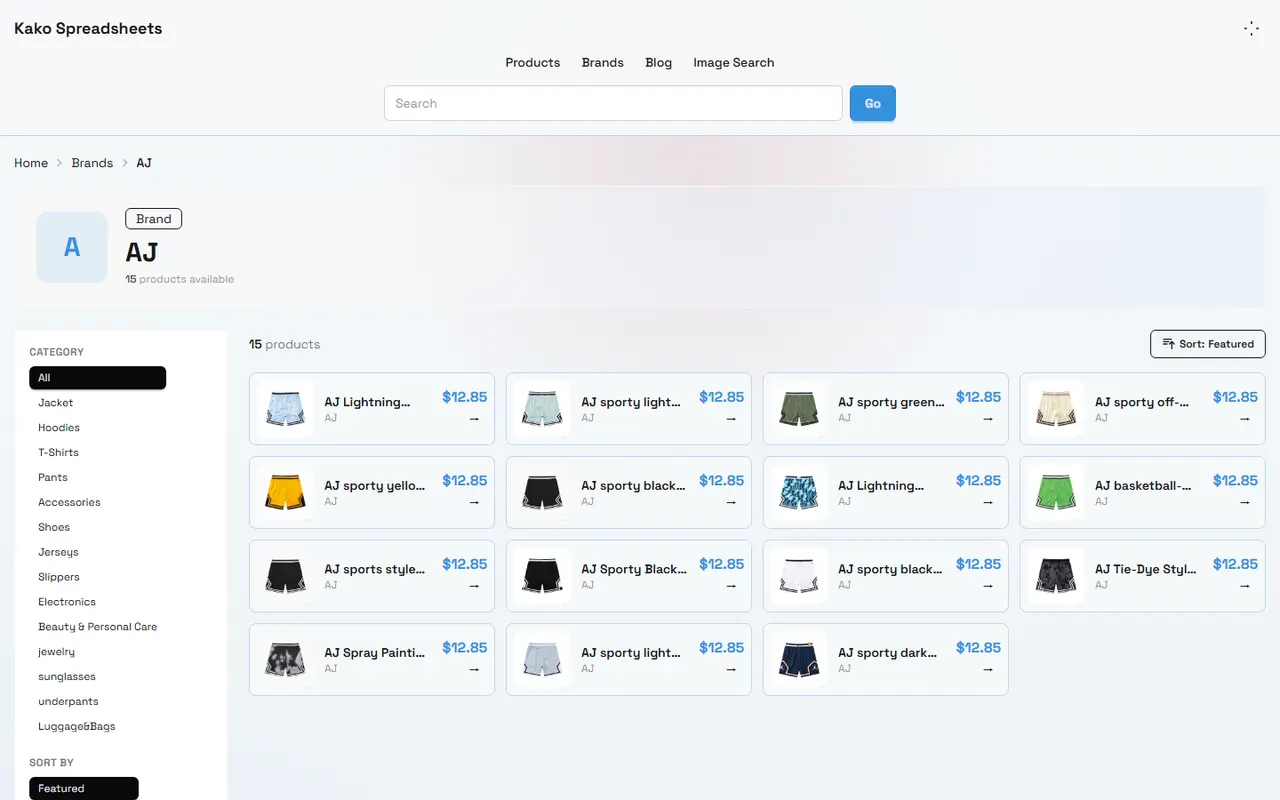Filter by Luggage&Bags category
The height and width of the screenshot is (800, 1280).
[x=77, y=727]
